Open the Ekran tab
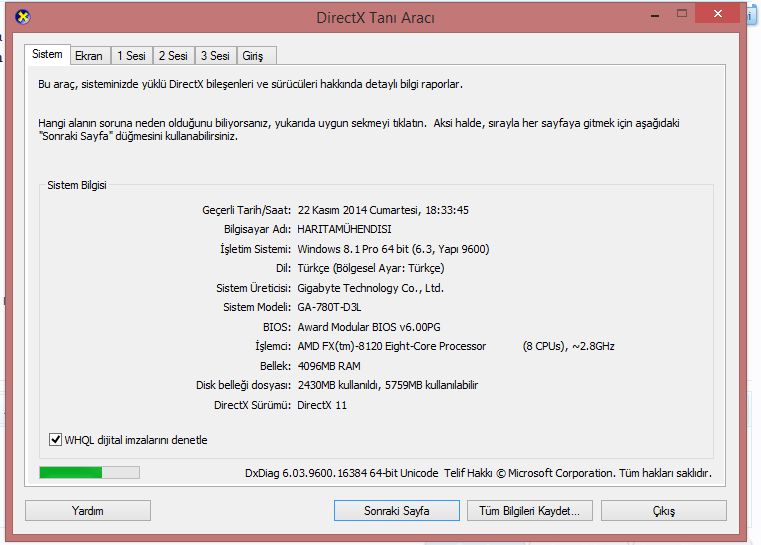This screenshot has width=761, height=545. click(89, 56)
